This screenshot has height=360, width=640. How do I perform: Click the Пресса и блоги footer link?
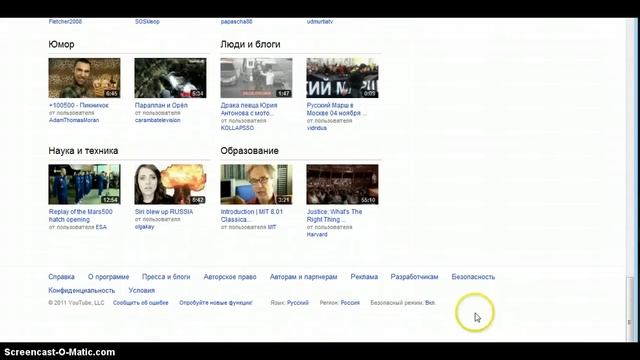click(166, 277)
